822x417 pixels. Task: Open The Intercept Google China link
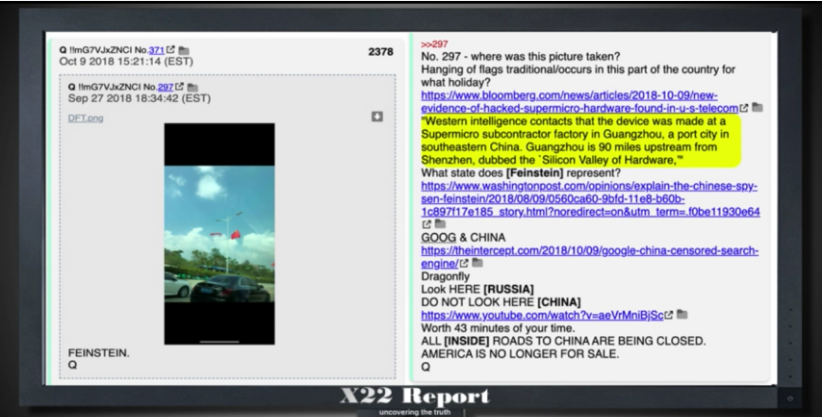(x=590, y=257)
